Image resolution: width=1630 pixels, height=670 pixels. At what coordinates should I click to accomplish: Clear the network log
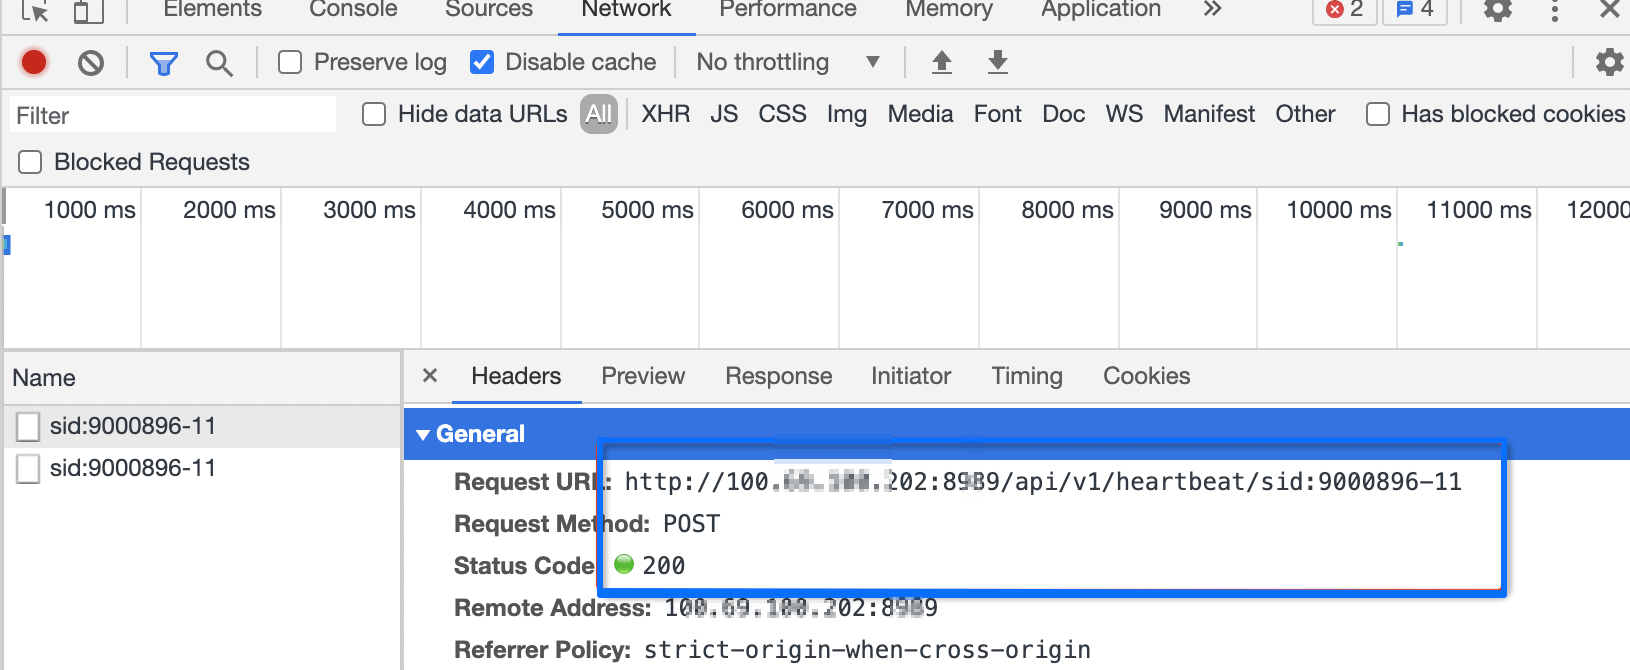tap(91, 63)
